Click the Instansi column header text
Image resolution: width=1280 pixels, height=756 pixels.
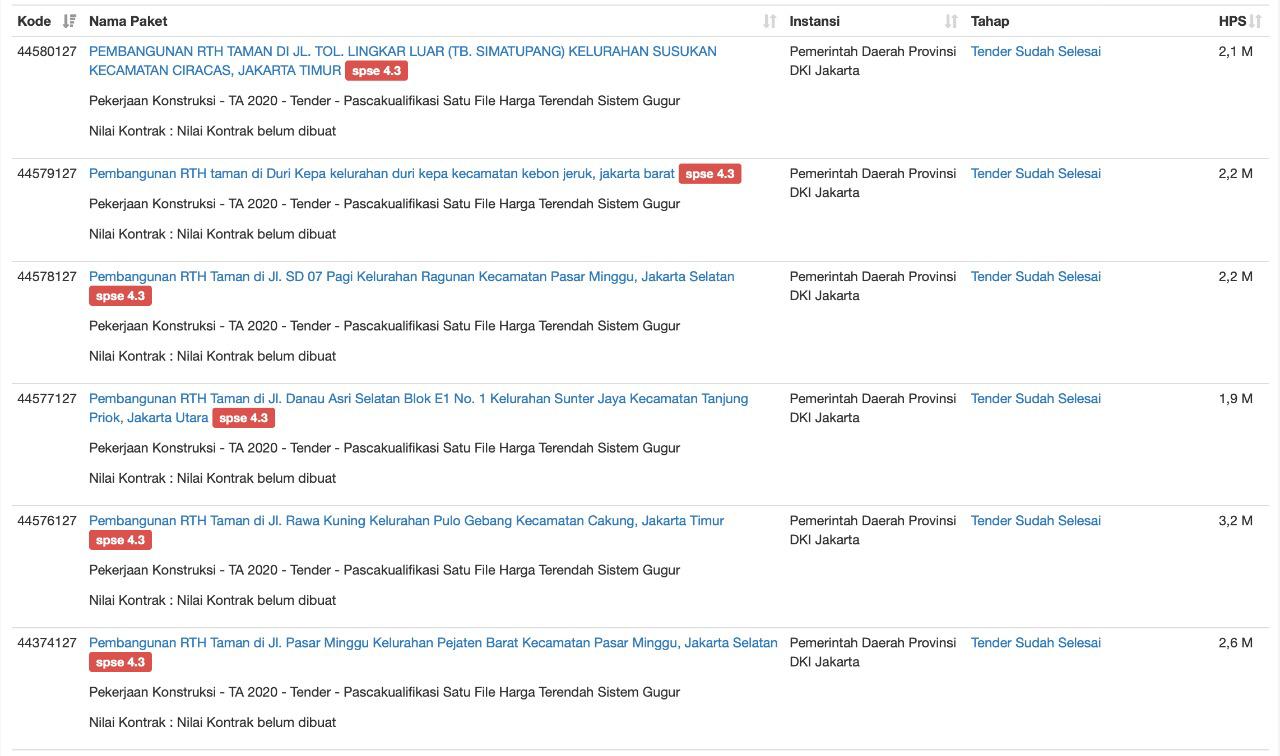click(x=814, y=21)
